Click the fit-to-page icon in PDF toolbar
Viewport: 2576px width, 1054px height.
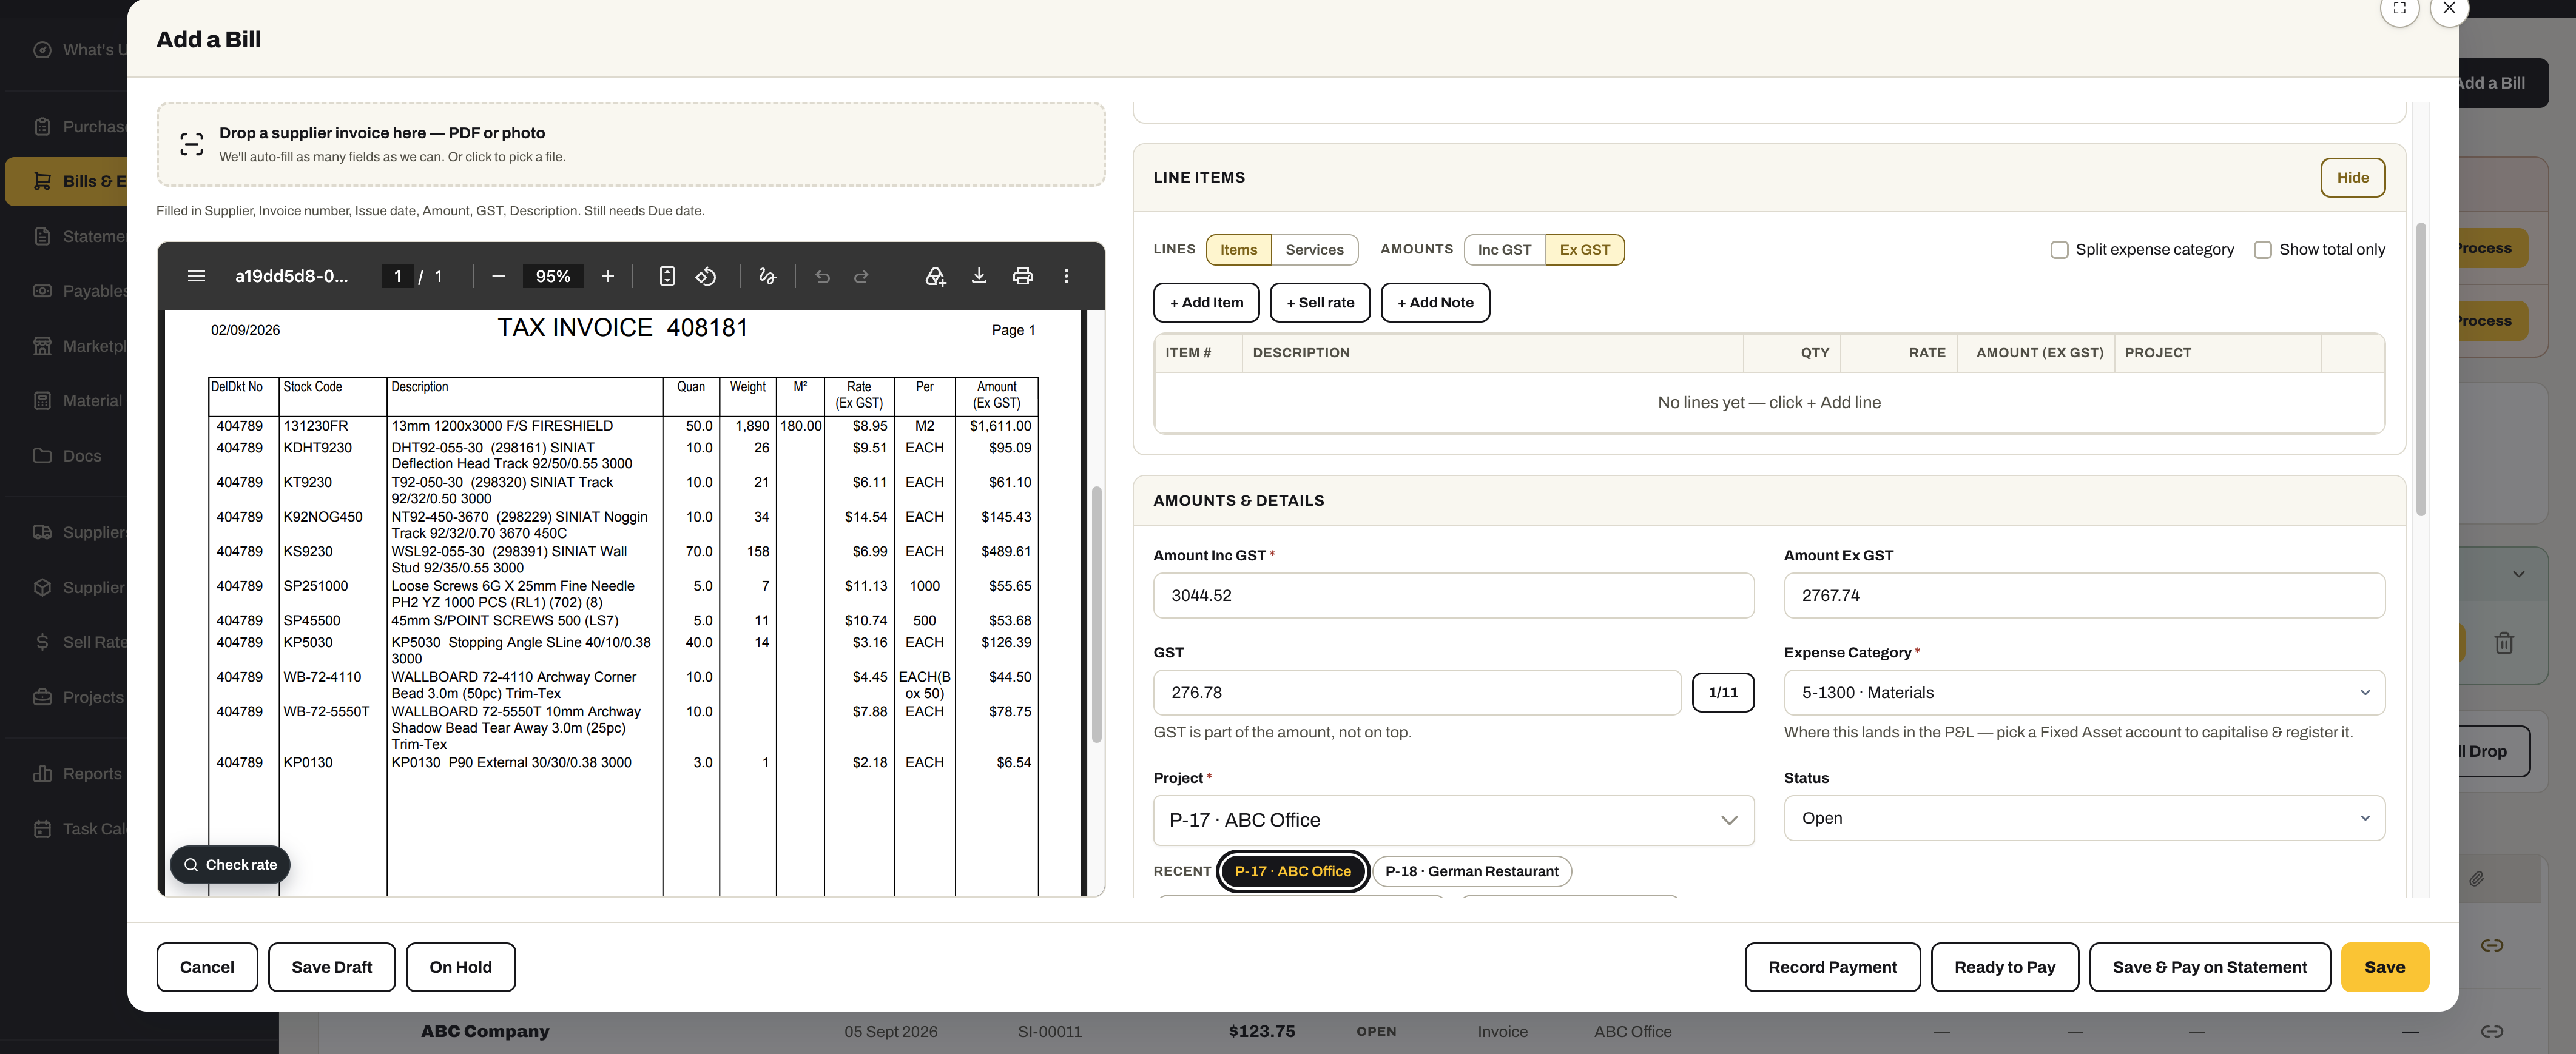(667, 276)
